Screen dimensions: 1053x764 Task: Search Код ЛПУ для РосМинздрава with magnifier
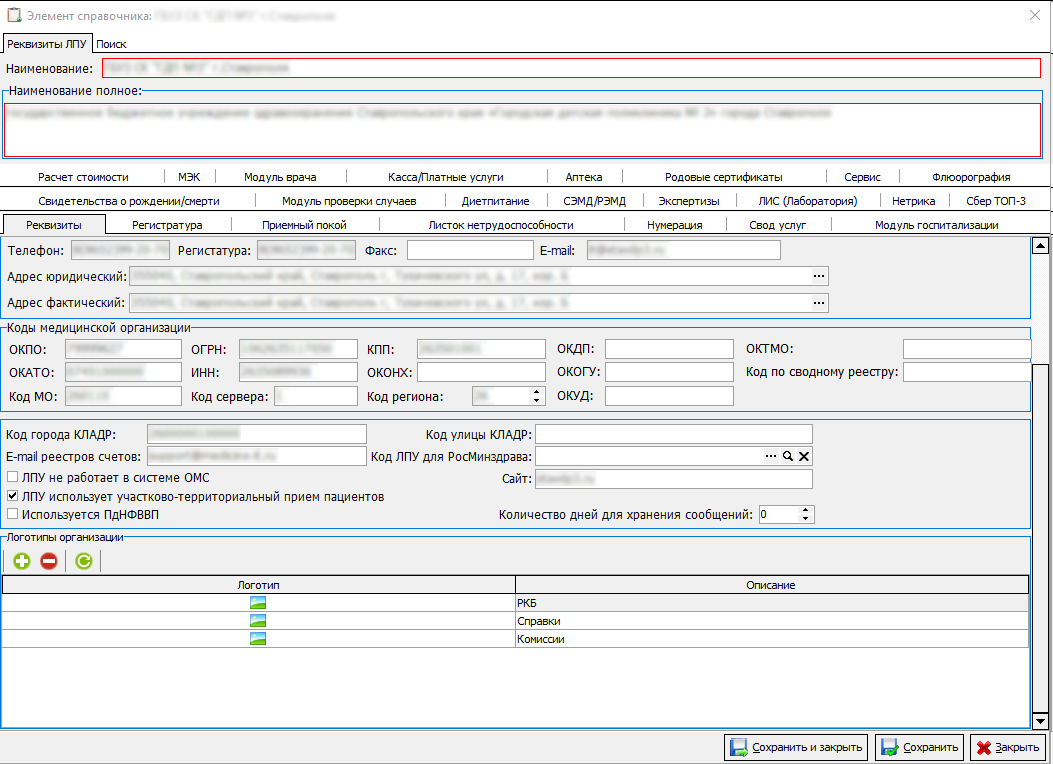[788, 457]
